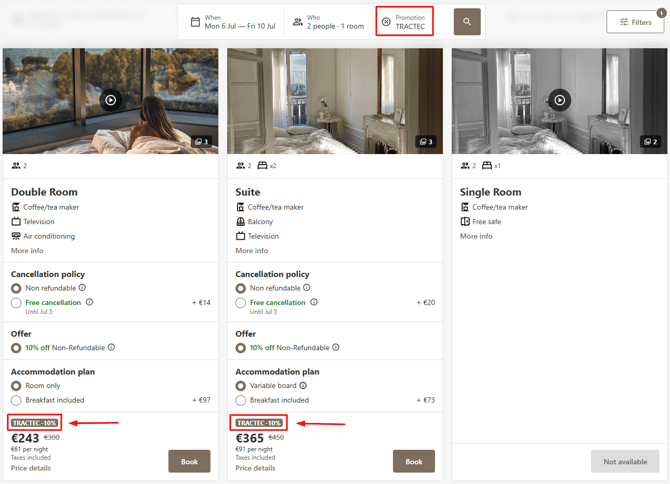Open Double Room photo gallery counter icon
Screen dimensions: 670x484
pyautogui.click(x=201, y=141)
